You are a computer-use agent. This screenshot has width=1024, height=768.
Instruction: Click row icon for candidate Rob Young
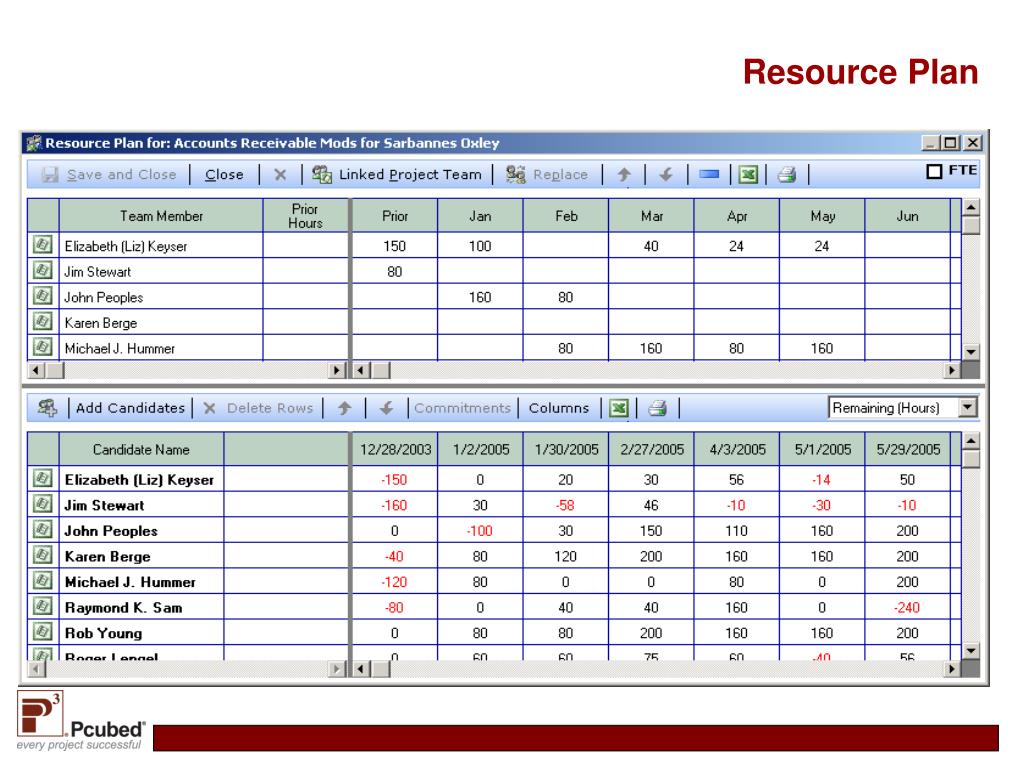(x=42, y=632)
